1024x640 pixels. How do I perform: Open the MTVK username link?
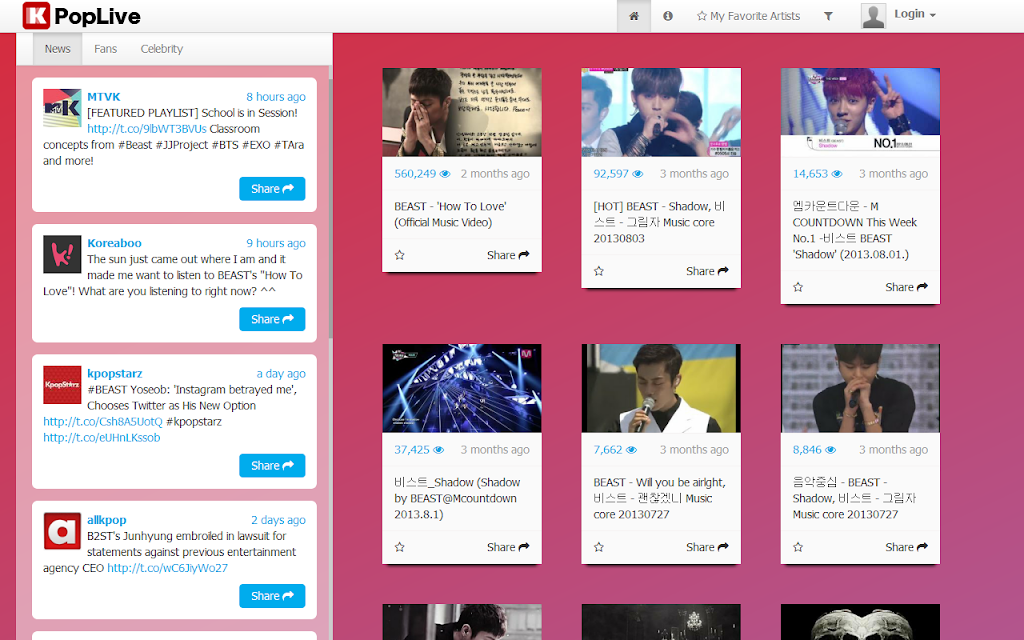coord(104,97)
